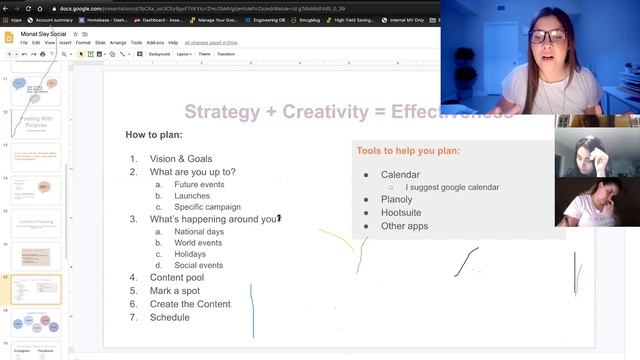Open the Layout dropdown

[184, 54]
